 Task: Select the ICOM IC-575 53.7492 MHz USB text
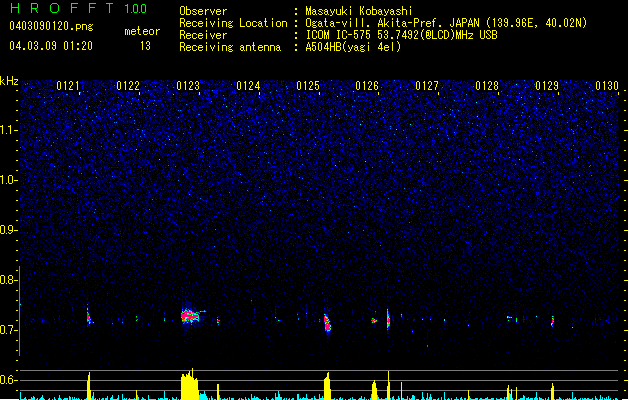pyautogui.click(x=402, y=35)
